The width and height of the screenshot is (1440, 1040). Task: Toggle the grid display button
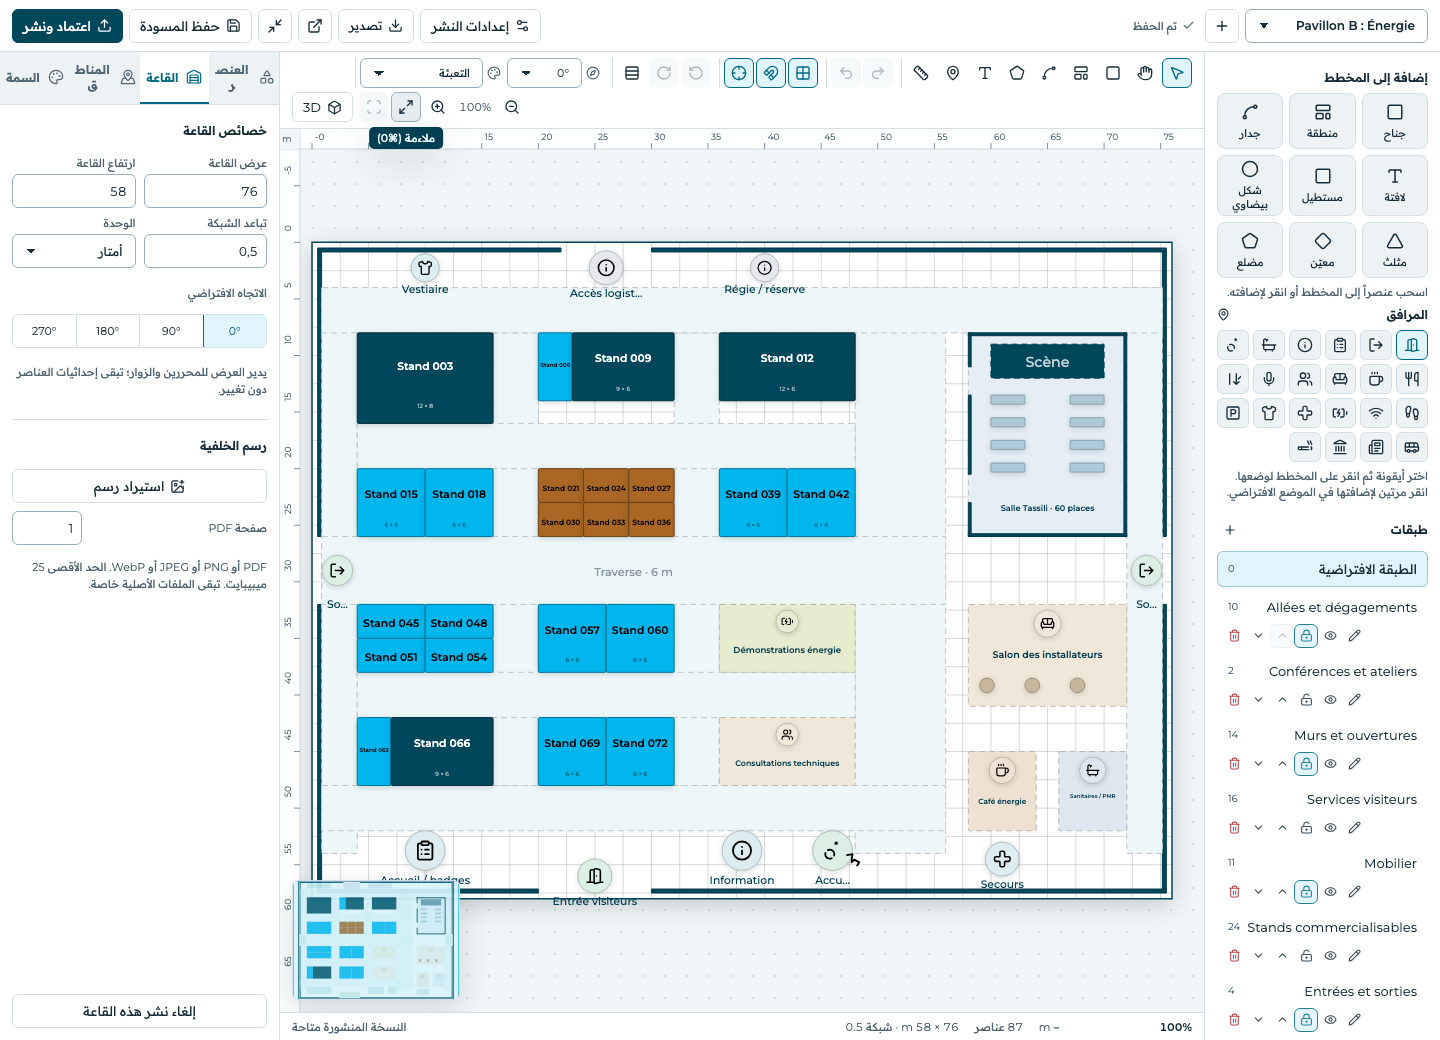[x=803, y=73]
